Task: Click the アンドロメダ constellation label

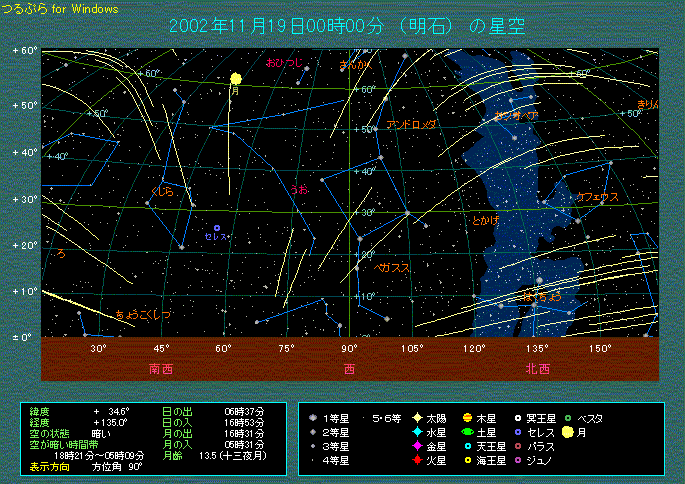Action: 411,125
